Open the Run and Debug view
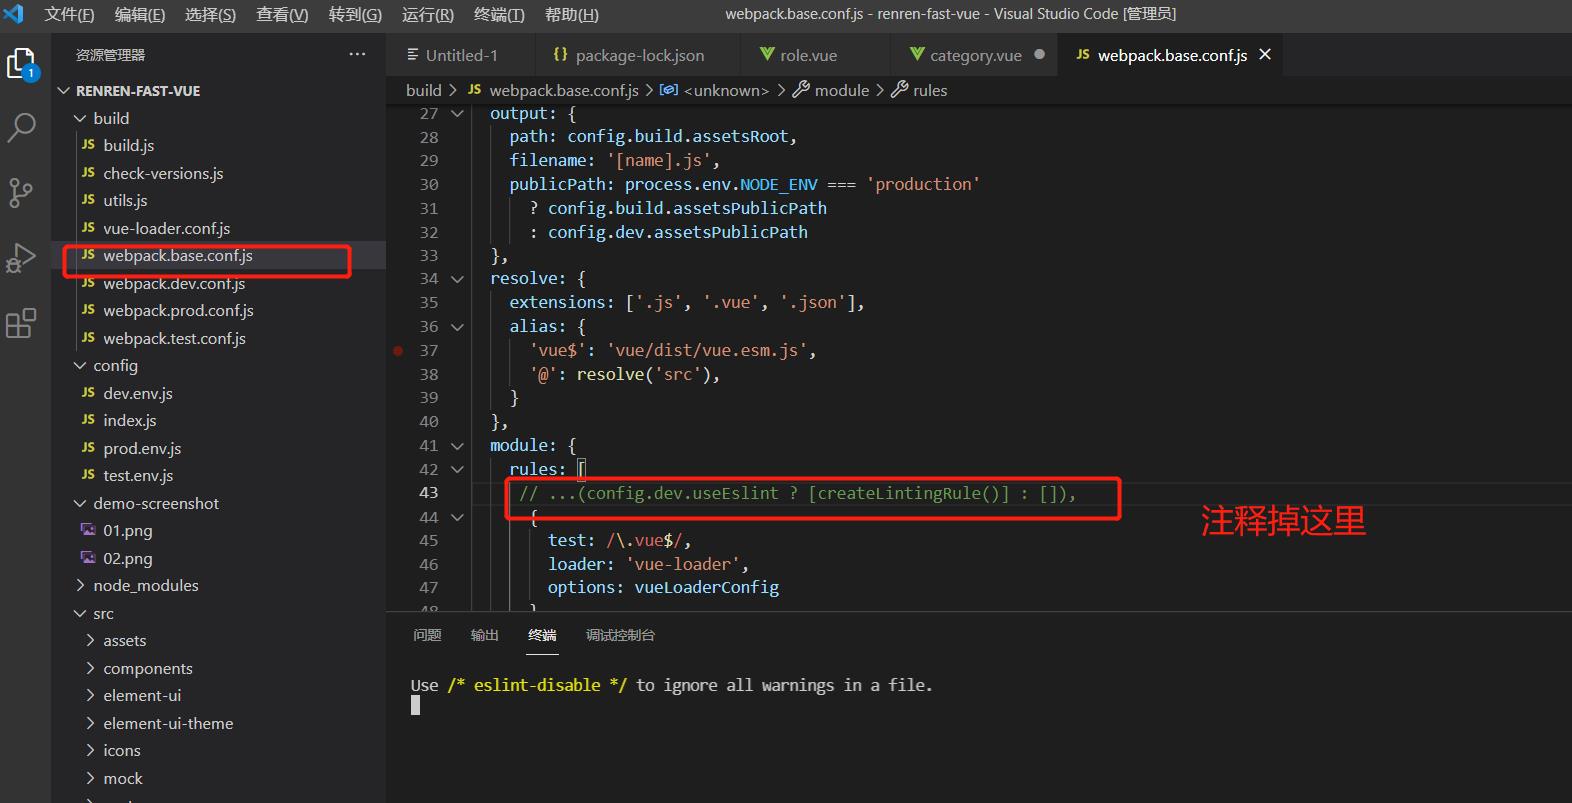The width and height of the screenshot is (1572, 803). click(x=21, y=258)
